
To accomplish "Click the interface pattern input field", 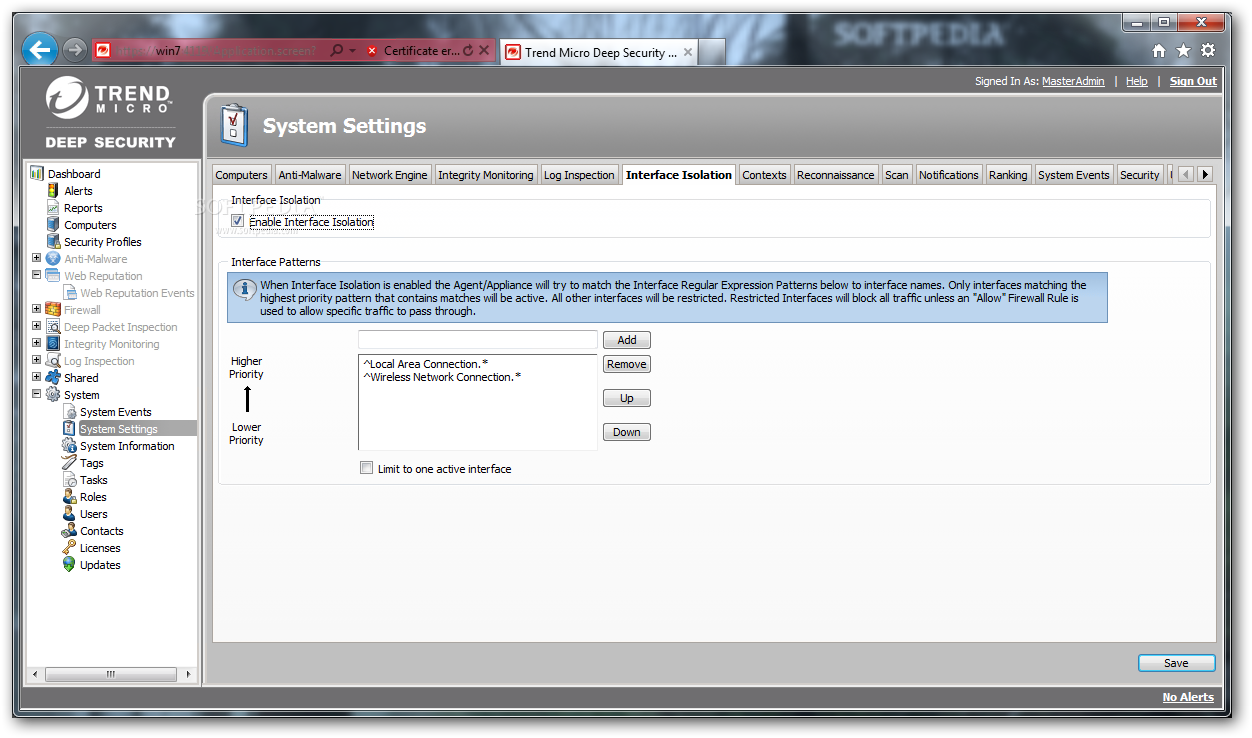I will 478,340.
